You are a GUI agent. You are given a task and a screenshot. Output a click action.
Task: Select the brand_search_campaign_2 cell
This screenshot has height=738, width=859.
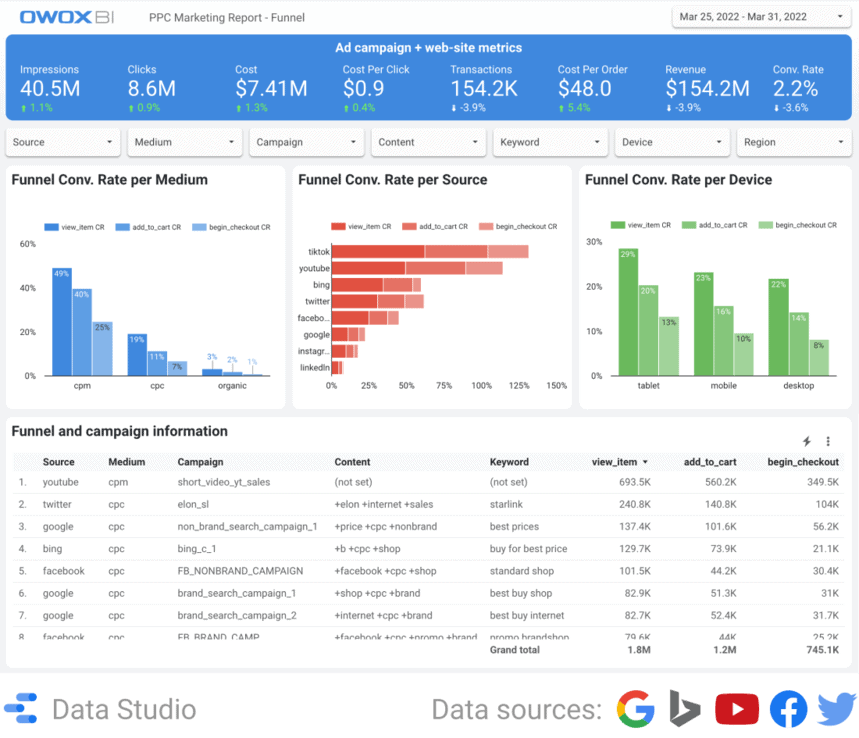coord(237,616)
